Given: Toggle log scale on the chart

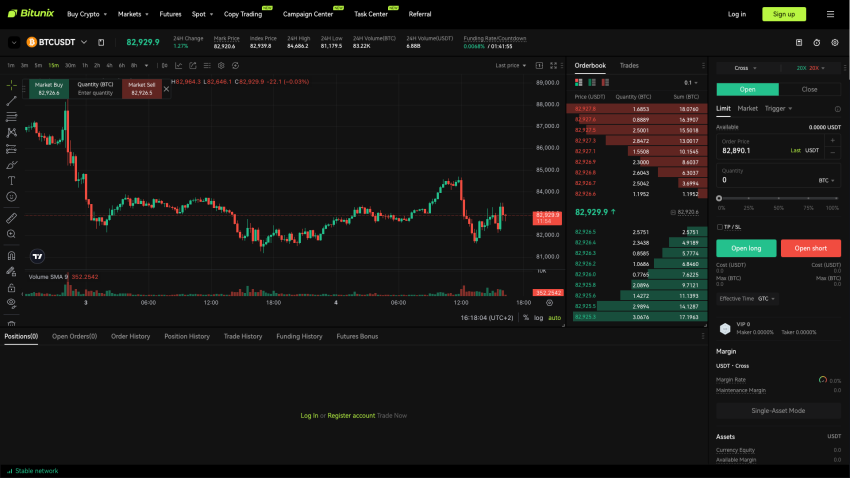Looking at the screenshot, I should click(538, 318).
